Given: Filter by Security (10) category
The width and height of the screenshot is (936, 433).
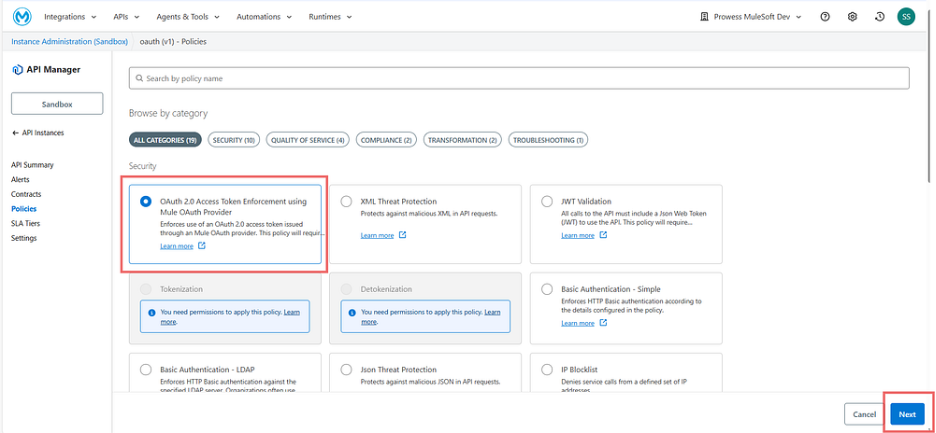Looking at the screenshot, I should click(x=234, y=140).
